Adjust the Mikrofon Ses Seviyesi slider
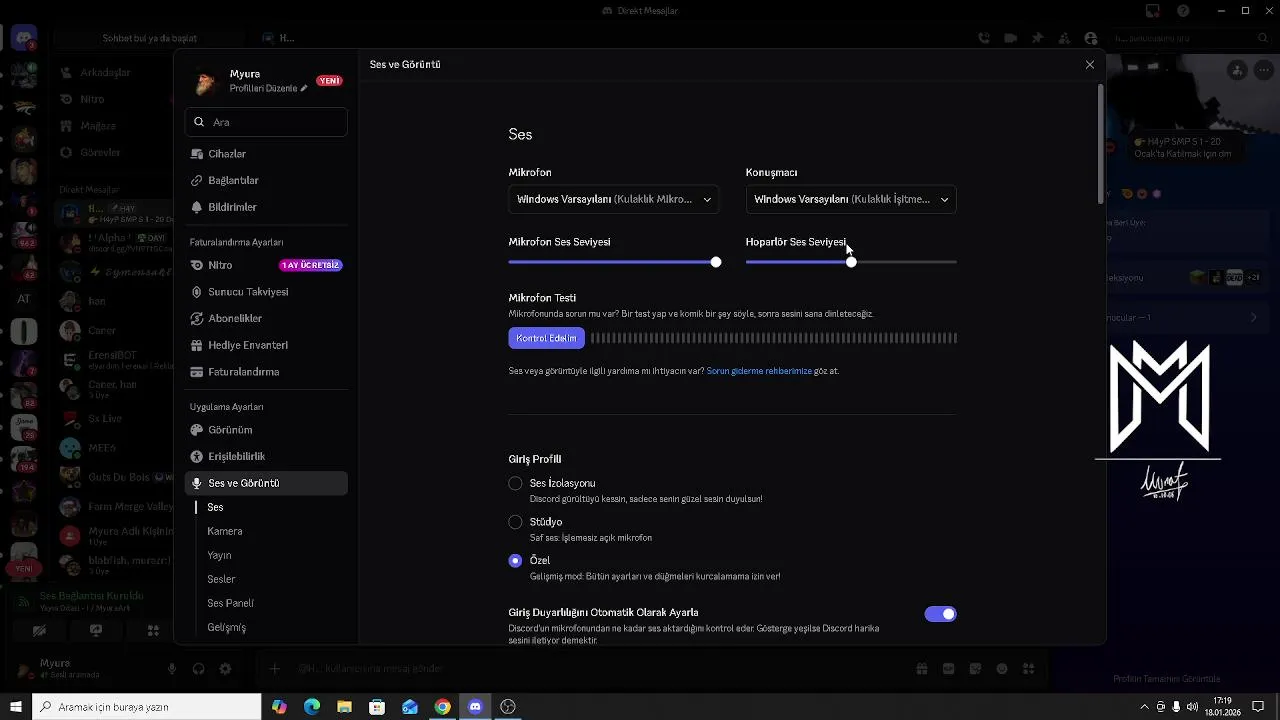This screenshot has height=720, width=1280. click(x=716, y=262)
